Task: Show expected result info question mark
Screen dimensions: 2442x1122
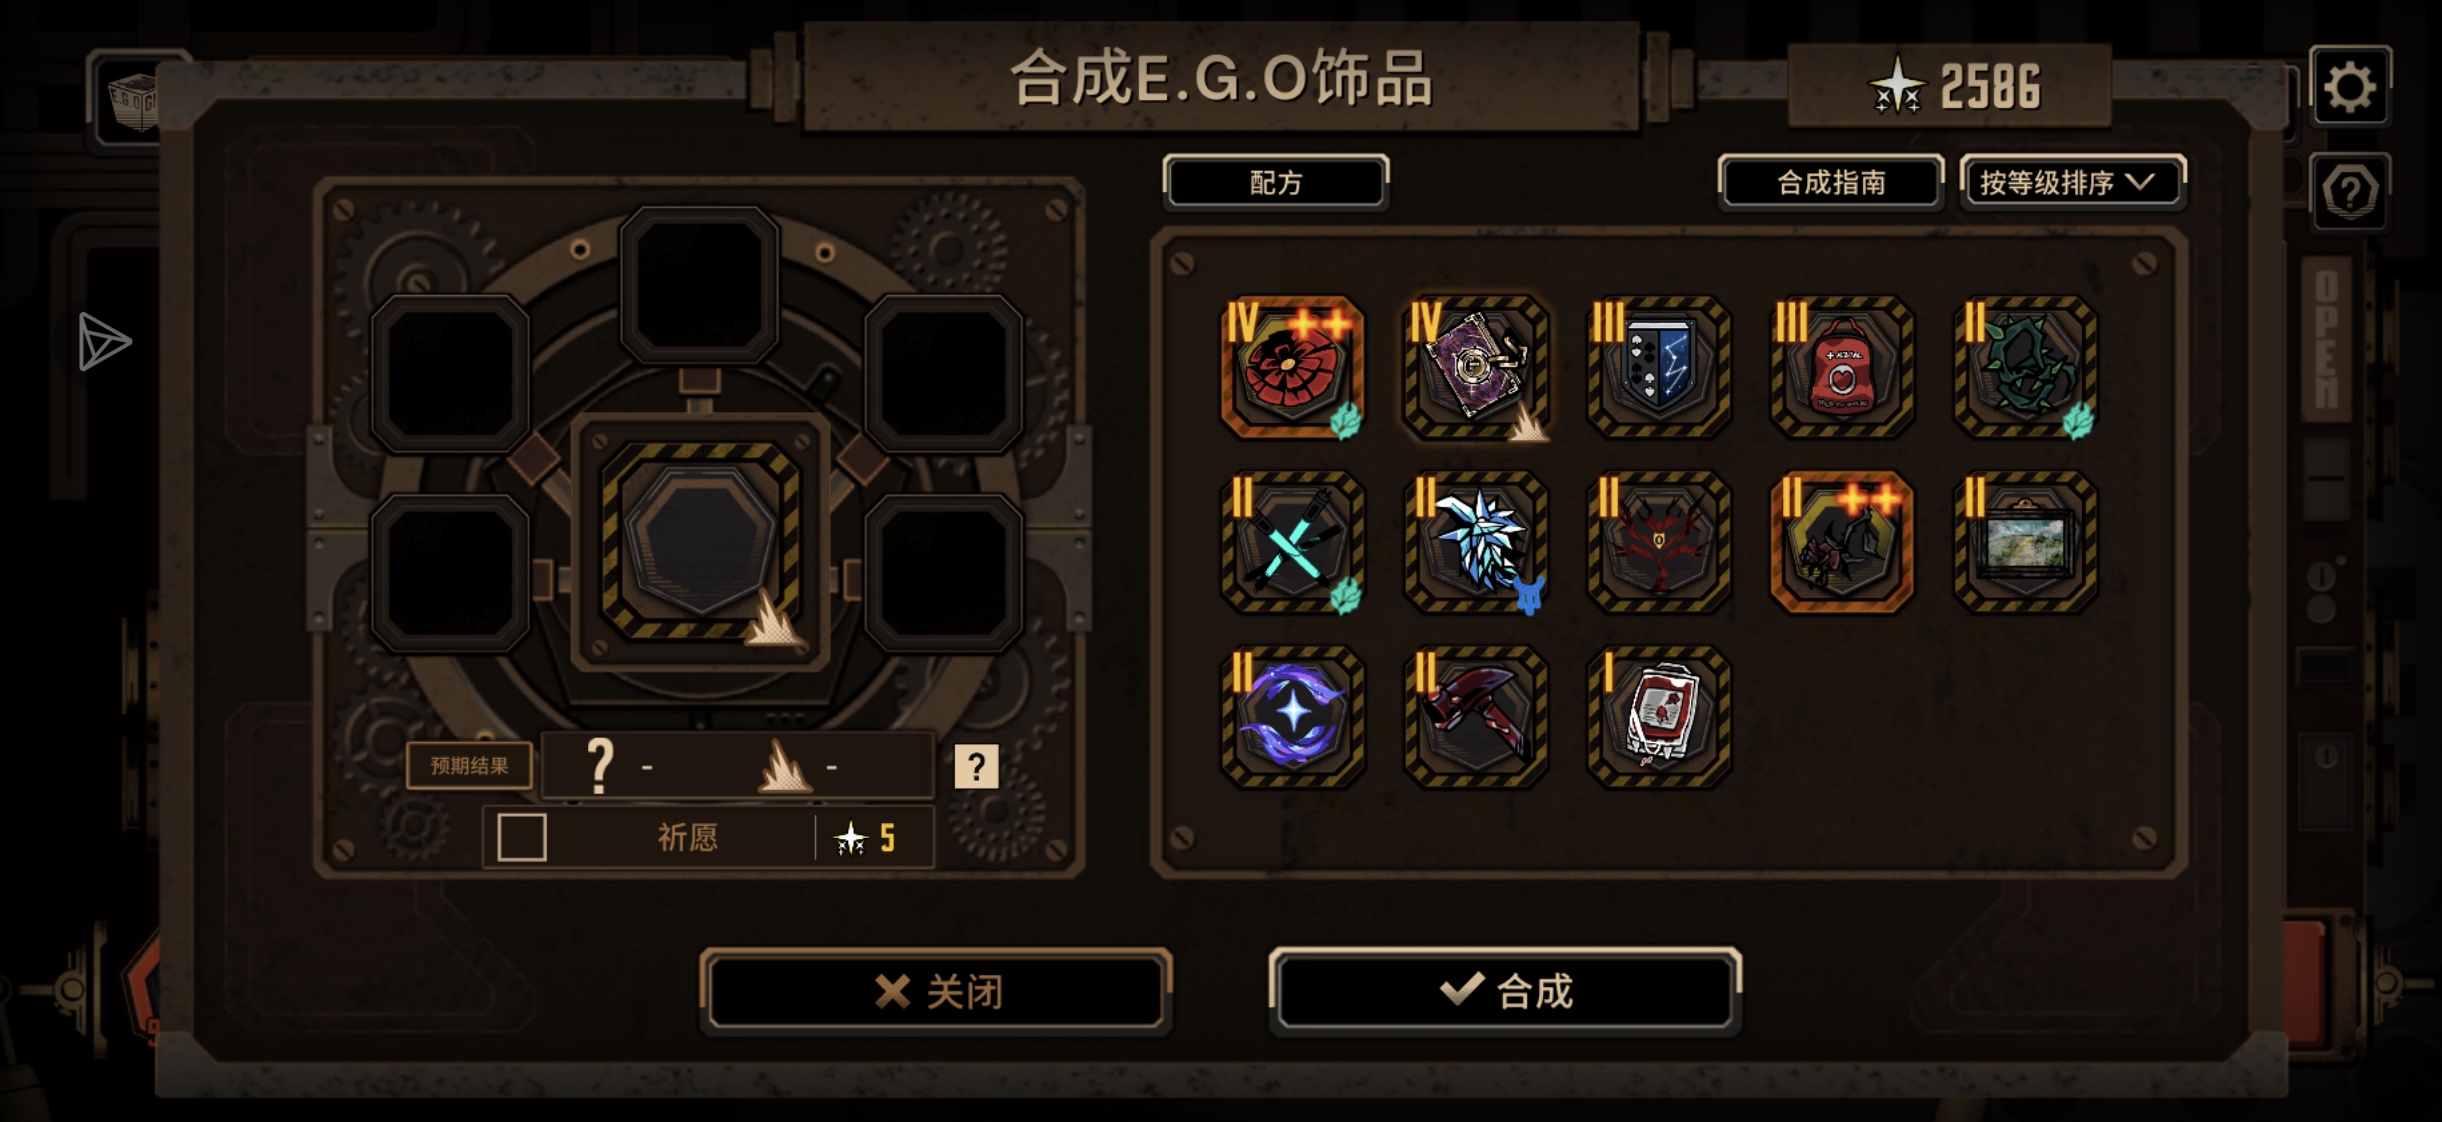Action: point(976,767)
